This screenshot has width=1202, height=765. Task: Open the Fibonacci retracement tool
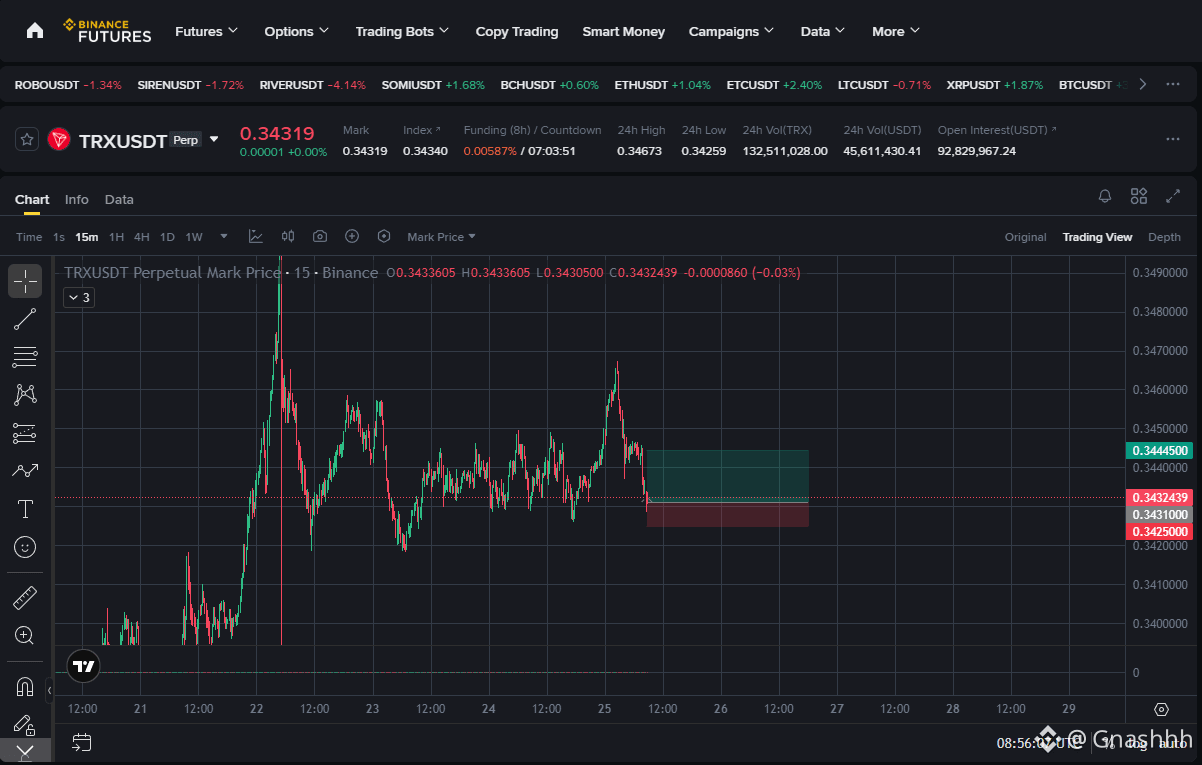pos(25,357)
